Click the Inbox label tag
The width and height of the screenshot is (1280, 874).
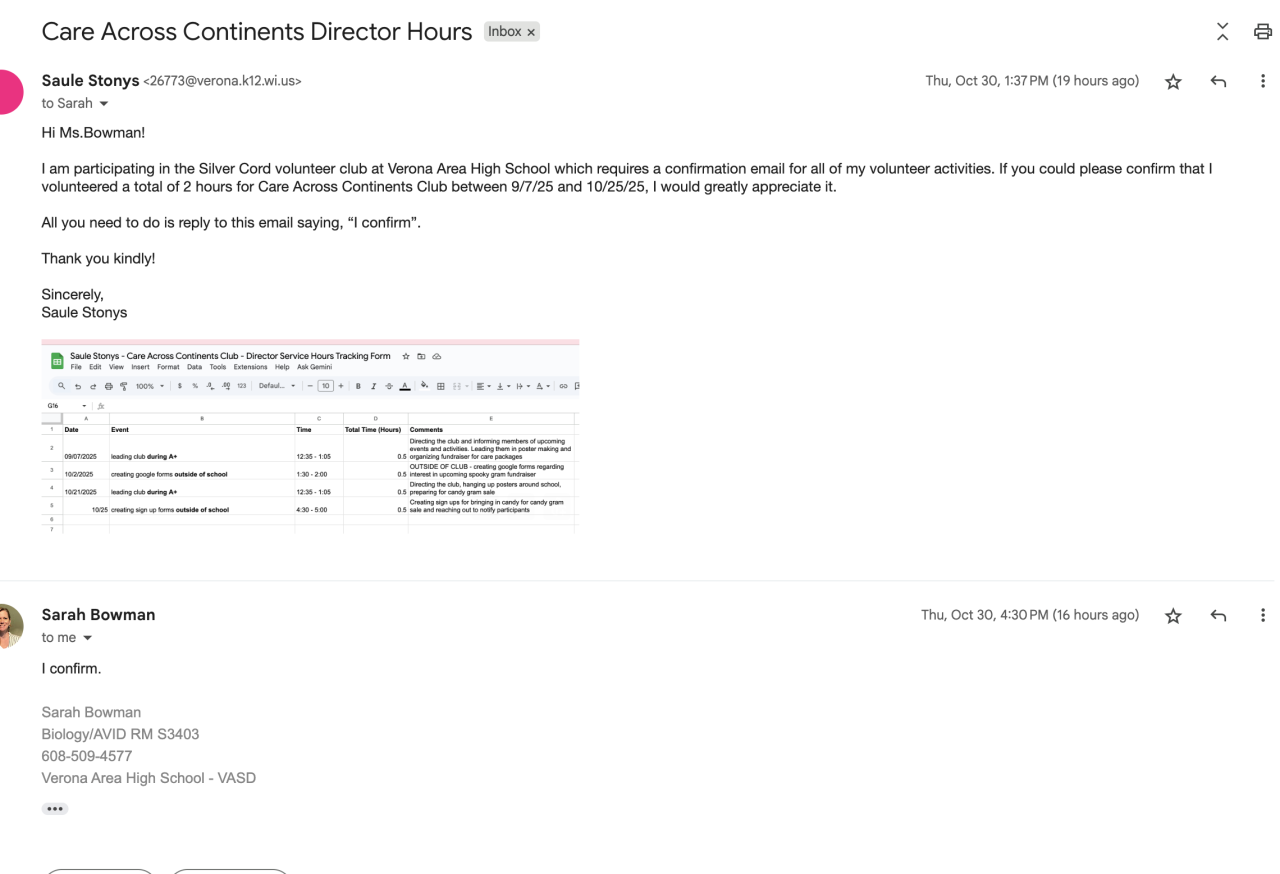tap(504, 32)
